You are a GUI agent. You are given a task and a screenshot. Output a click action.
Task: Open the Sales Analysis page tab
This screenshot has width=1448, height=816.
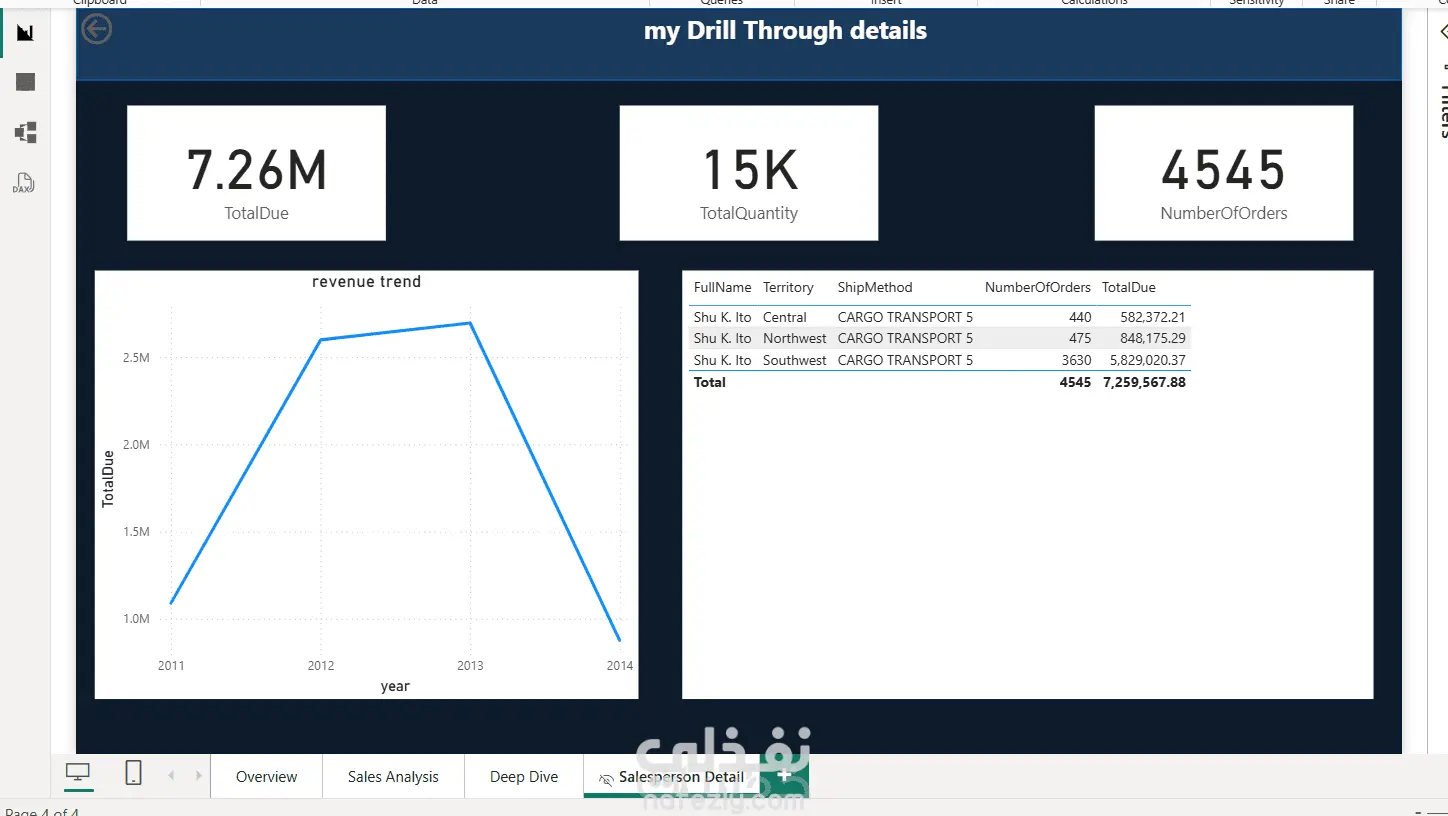[x=393, y=776]
